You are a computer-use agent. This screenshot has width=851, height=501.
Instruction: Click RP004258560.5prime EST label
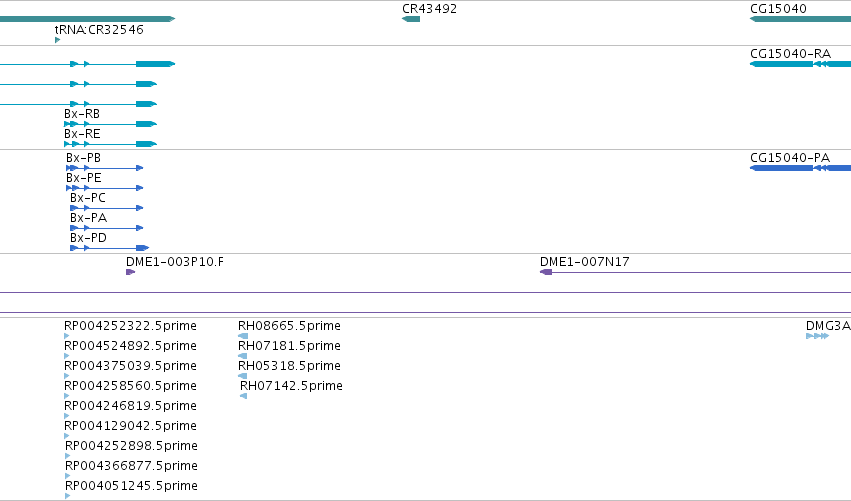(x=130, y=386)
